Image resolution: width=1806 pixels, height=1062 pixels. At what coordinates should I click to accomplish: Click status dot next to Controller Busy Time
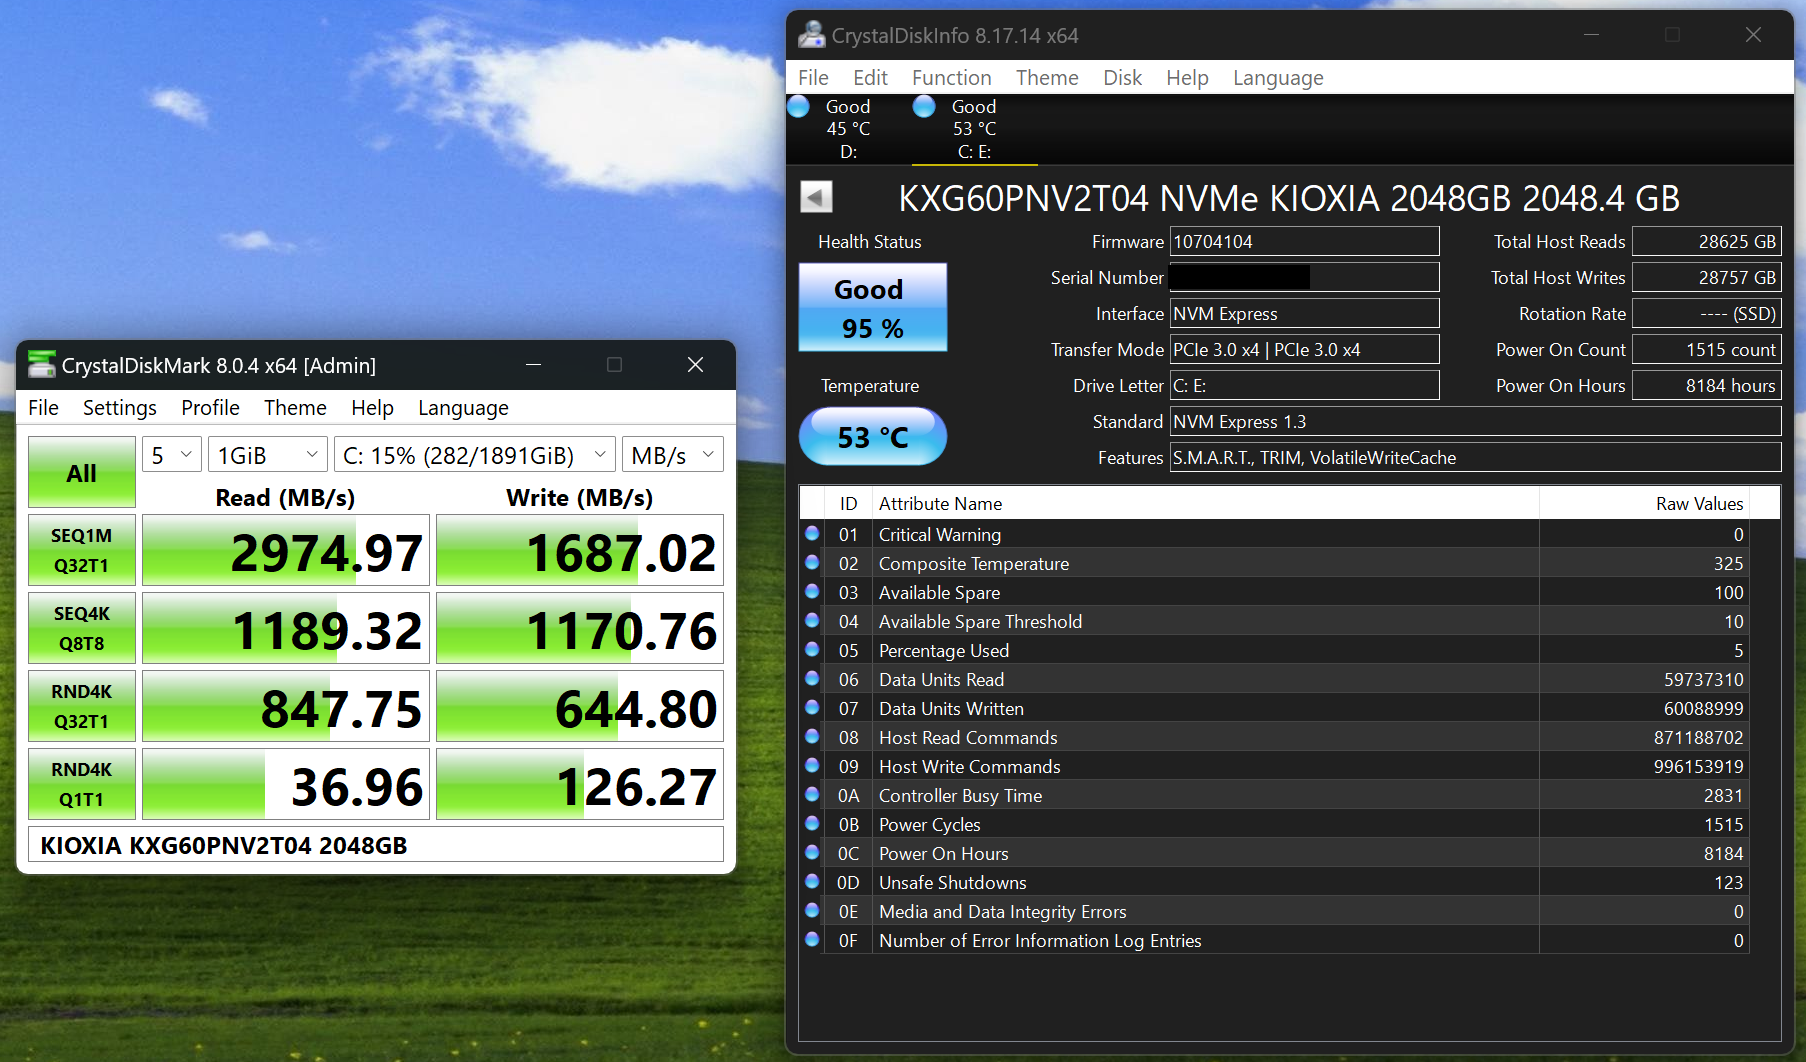812,795
